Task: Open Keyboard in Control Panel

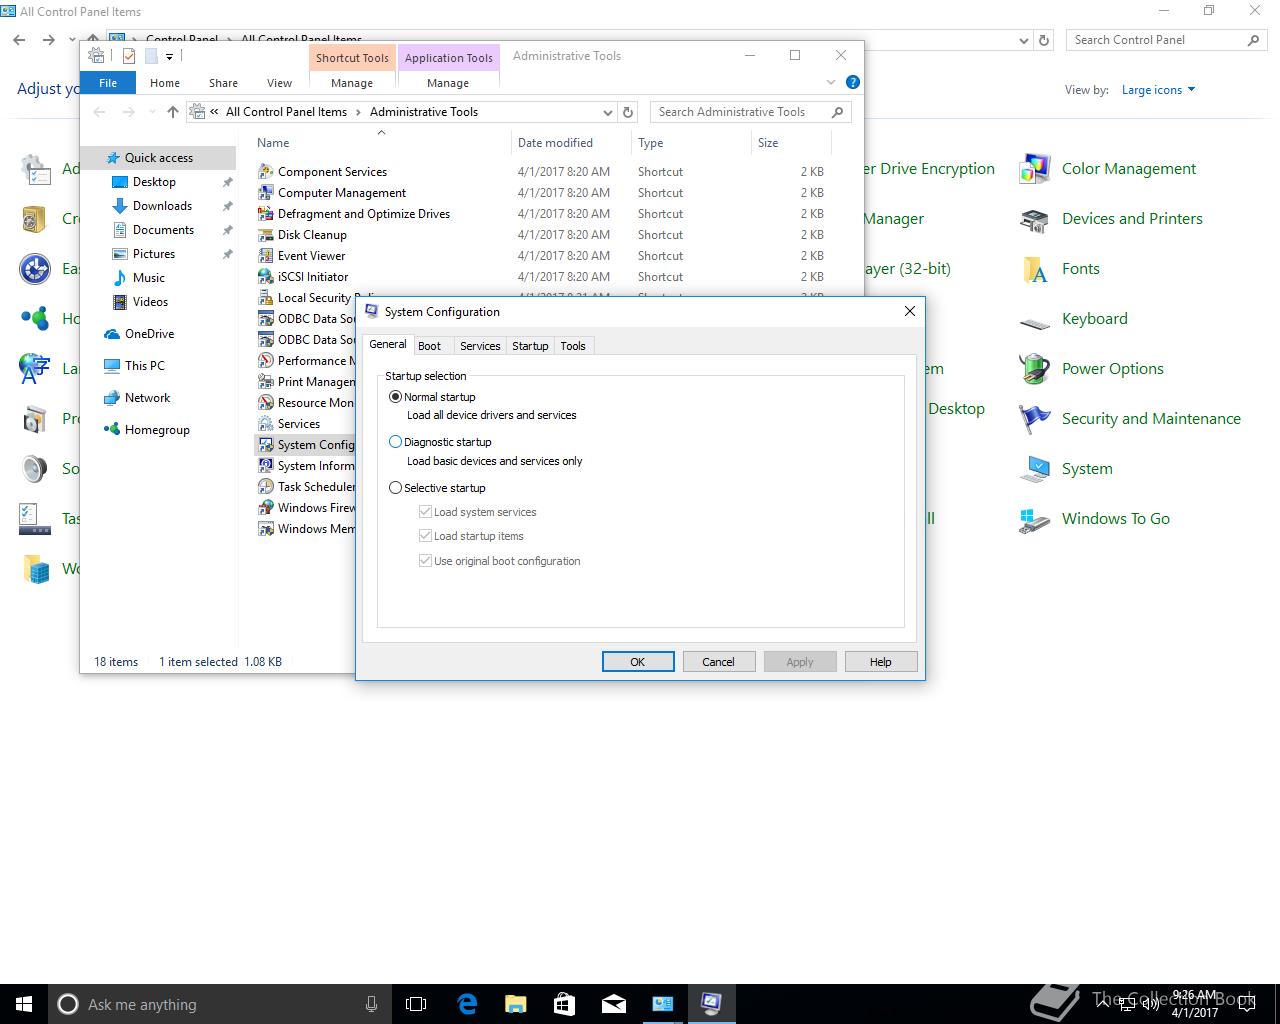Action: [x=1094, y=319]
